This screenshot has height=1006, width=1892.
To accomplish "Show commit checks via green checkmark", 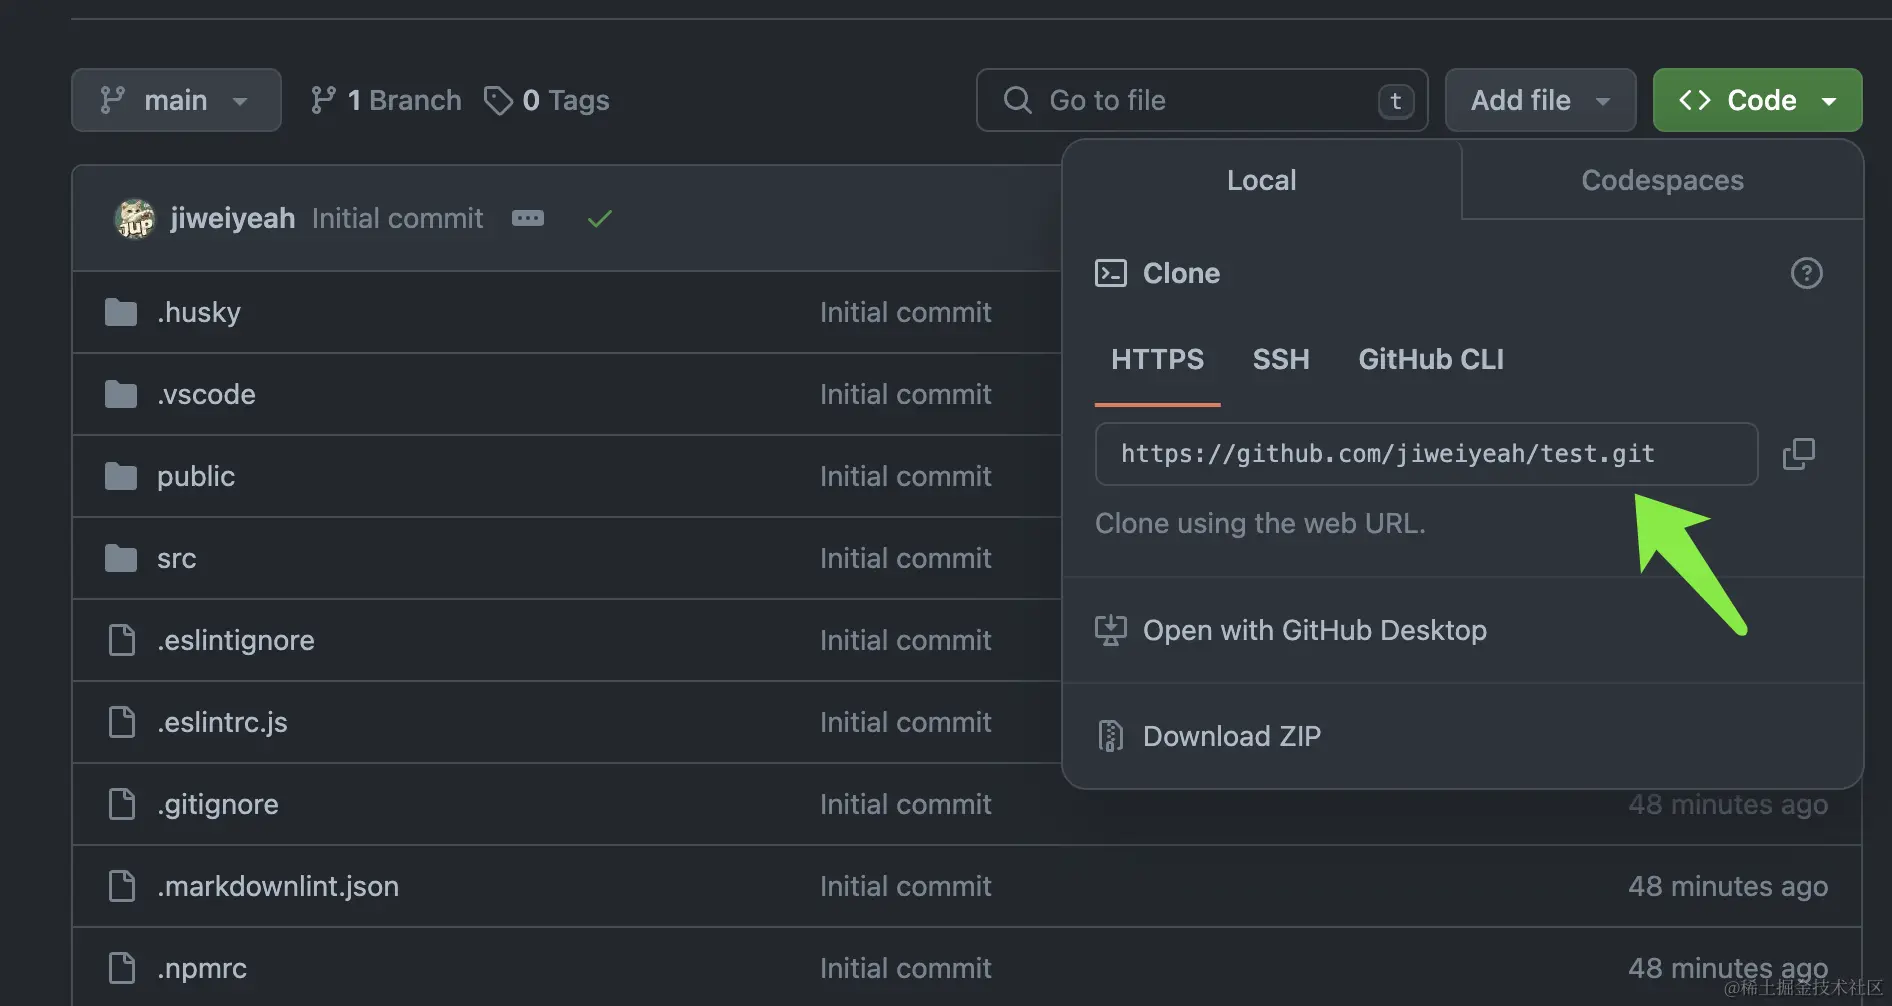I will [x=600, y=218].
